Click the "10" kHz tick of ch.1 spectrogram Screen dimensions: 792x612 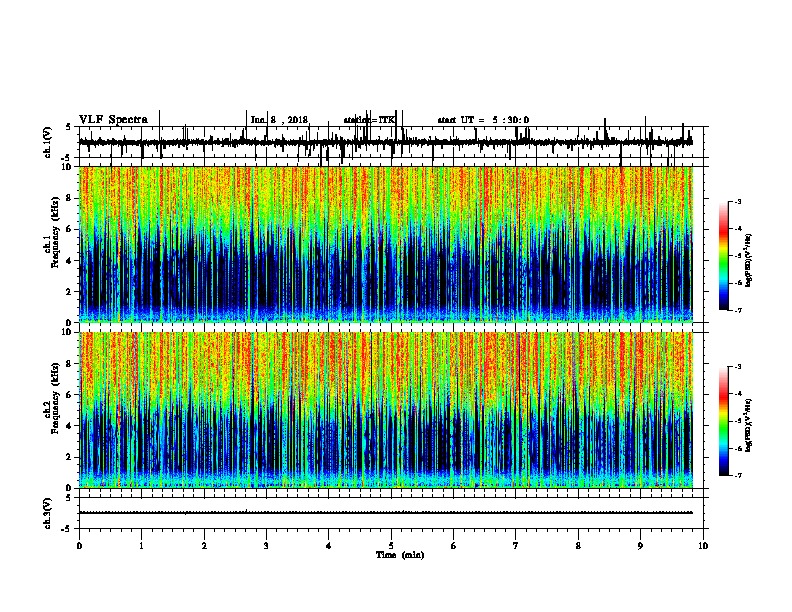point(67,167)
